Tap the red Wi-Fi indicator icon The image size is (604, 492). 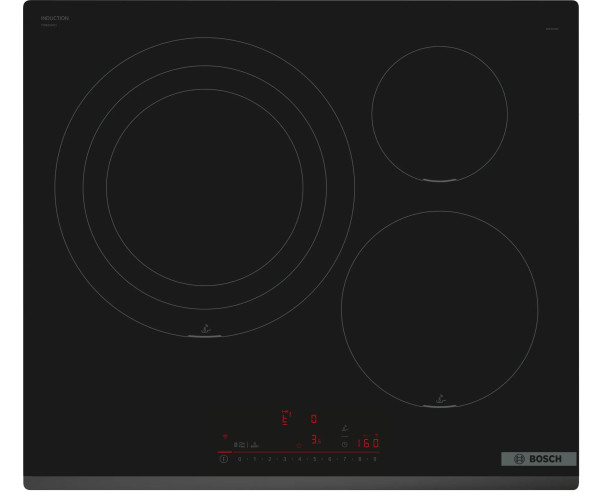pos(225,436)
